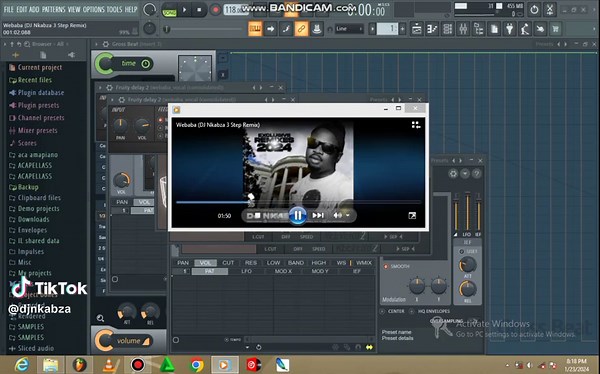Screen dimensions: 600x374
Task: Click the media player seek bar
Action: (298, 202)
